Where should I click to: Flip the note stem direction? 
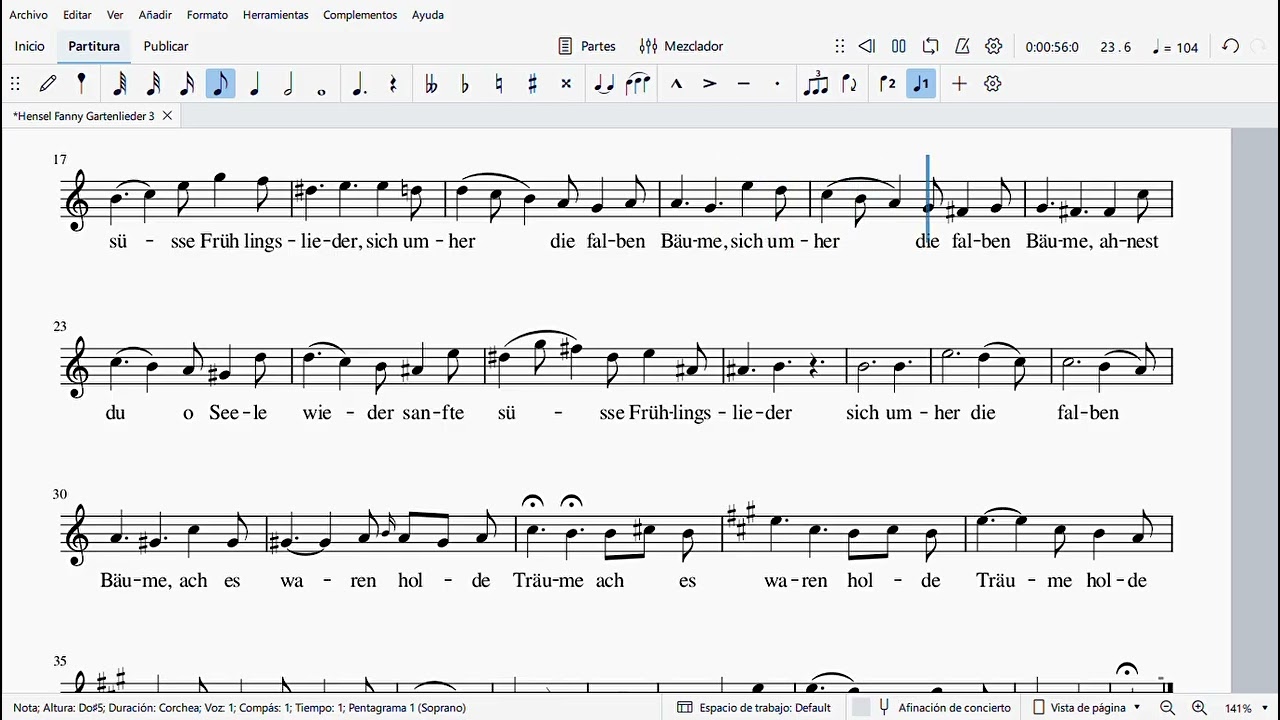849,84
